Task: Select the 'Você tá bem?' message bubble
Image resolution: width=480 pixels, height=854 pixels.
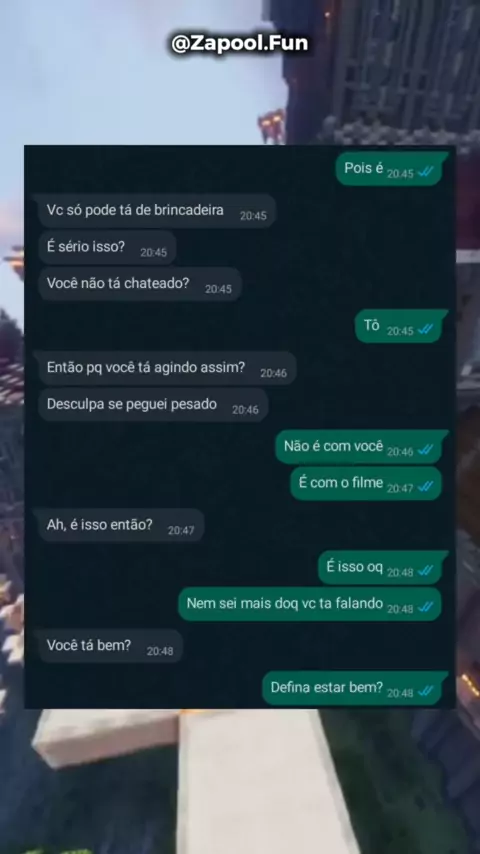Action: [x=108, y=646]
